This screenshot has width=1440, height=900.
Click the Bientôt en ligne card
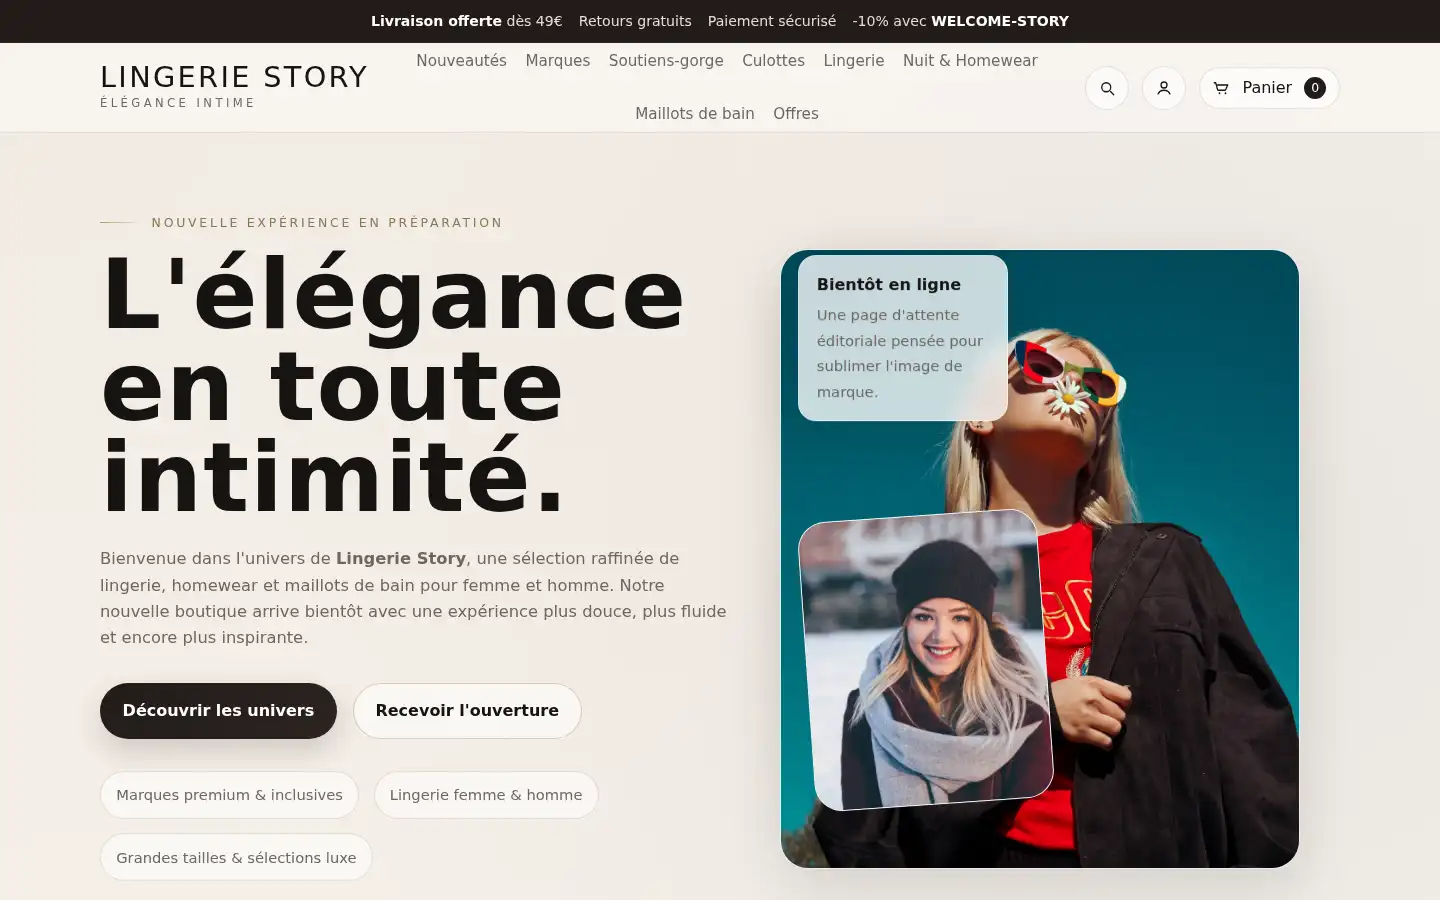click(903, 338)
